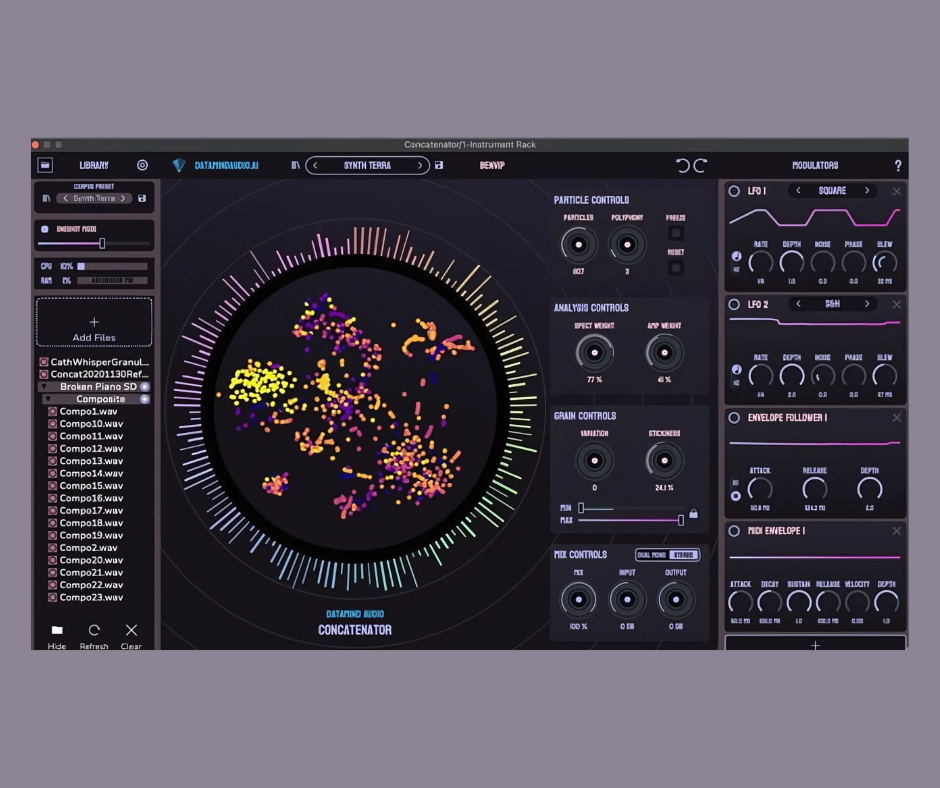Remove LFO 2 with its X icon
Viewport: 940px width, 788px height.
click(896, 305)
